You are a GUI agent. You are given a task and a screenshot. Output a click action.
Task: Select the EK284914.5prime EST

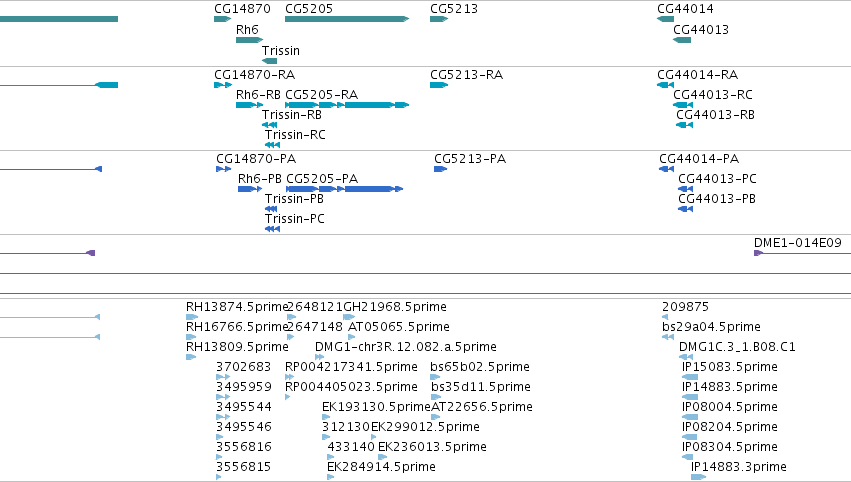pyautogui.click(x=331, y=477)
